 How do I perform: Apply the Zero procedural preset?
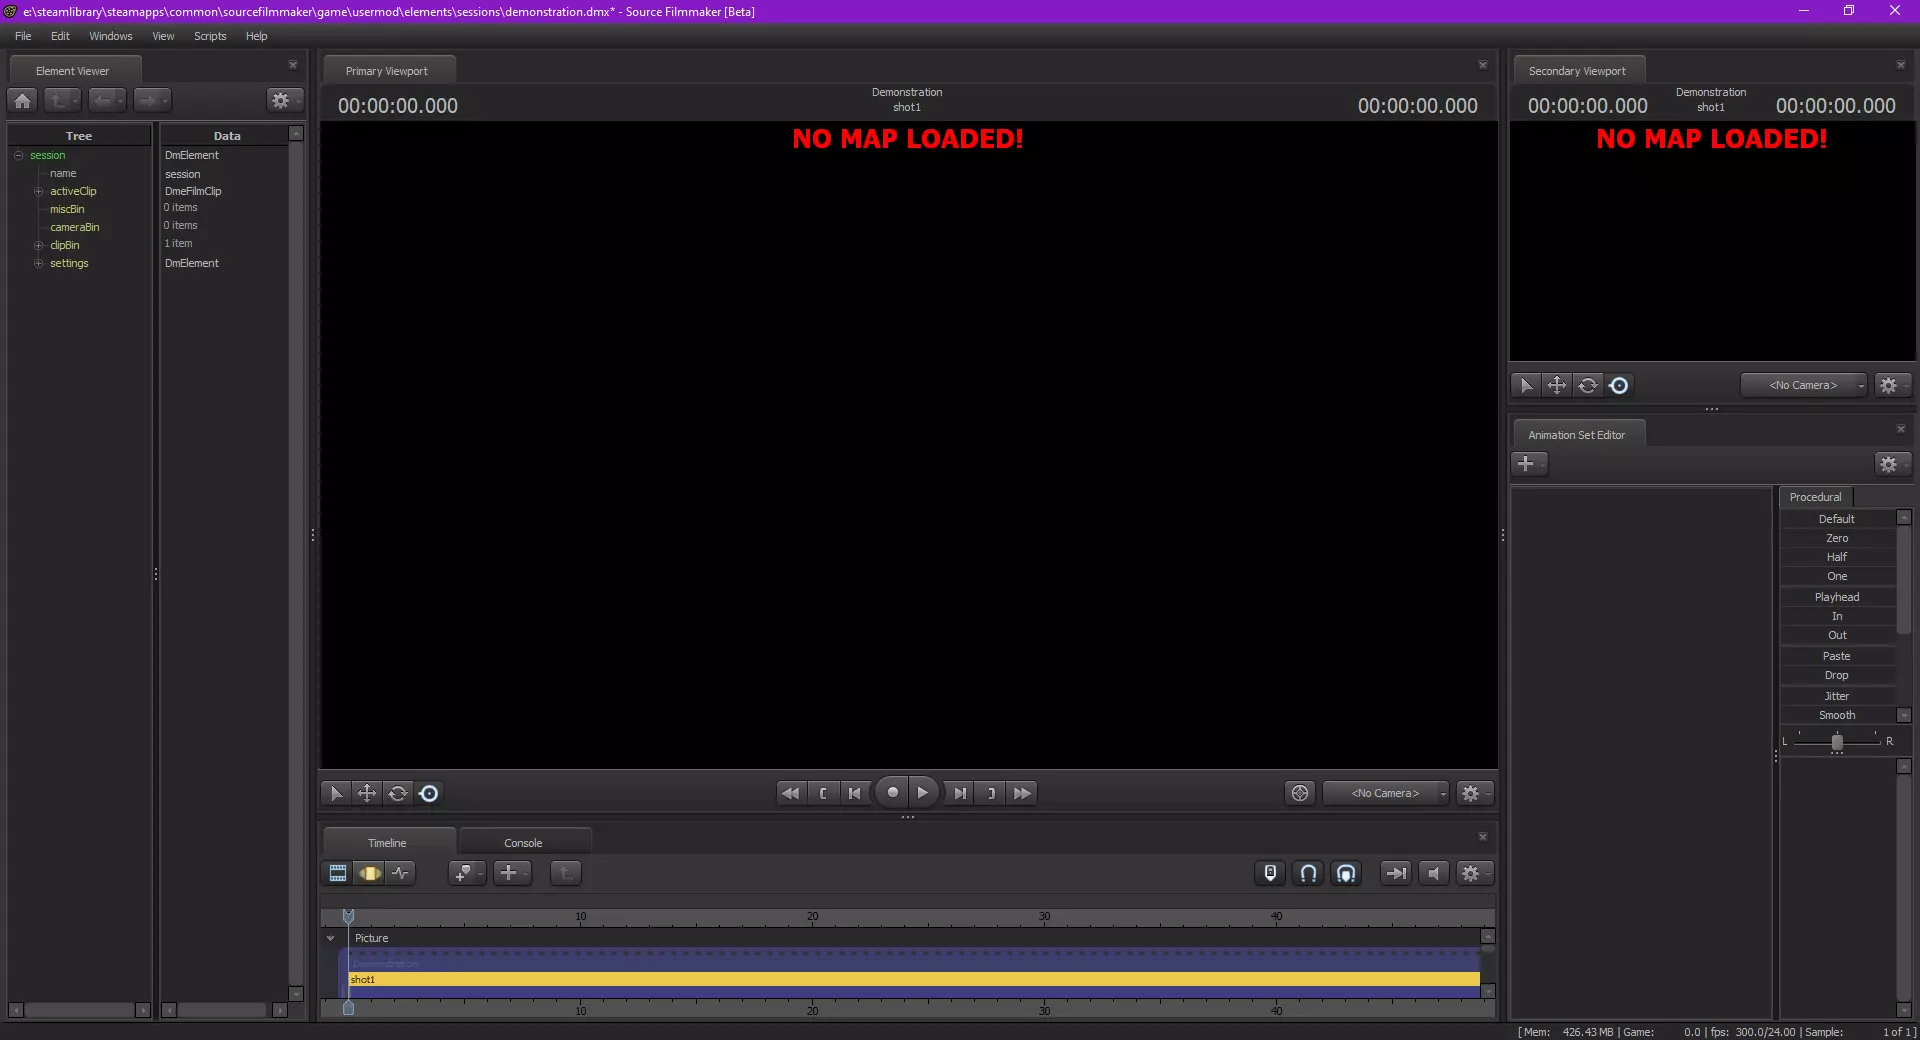pyautogui.click(x=1837, y=538)
